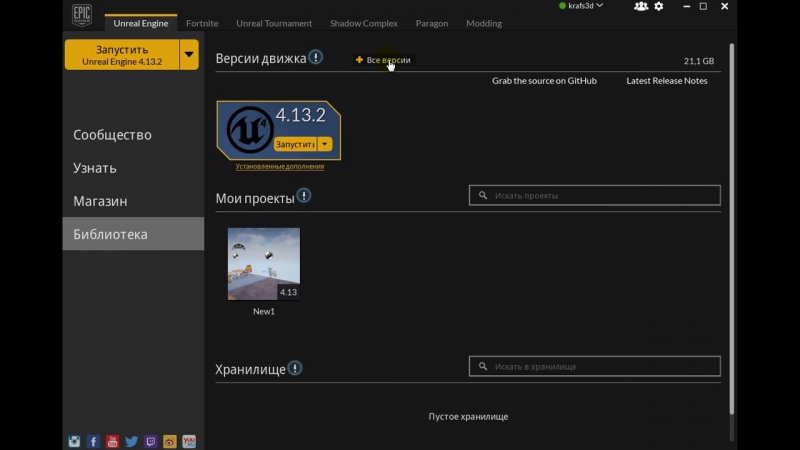
Task: Add engine version via Все версии
Action: click(x=383, y=60)
